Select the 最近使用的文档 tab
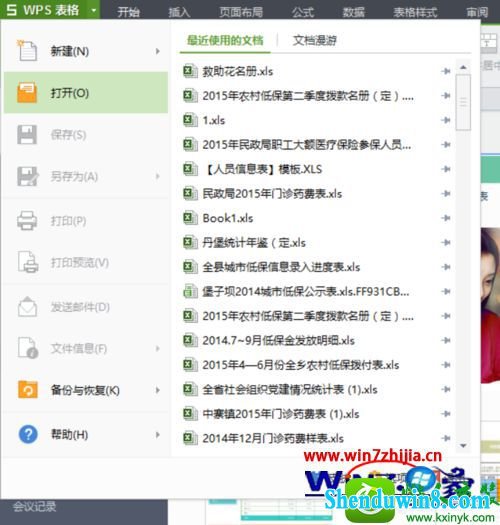Viewport: 500px width, 525px height. (x=225, y=41)
